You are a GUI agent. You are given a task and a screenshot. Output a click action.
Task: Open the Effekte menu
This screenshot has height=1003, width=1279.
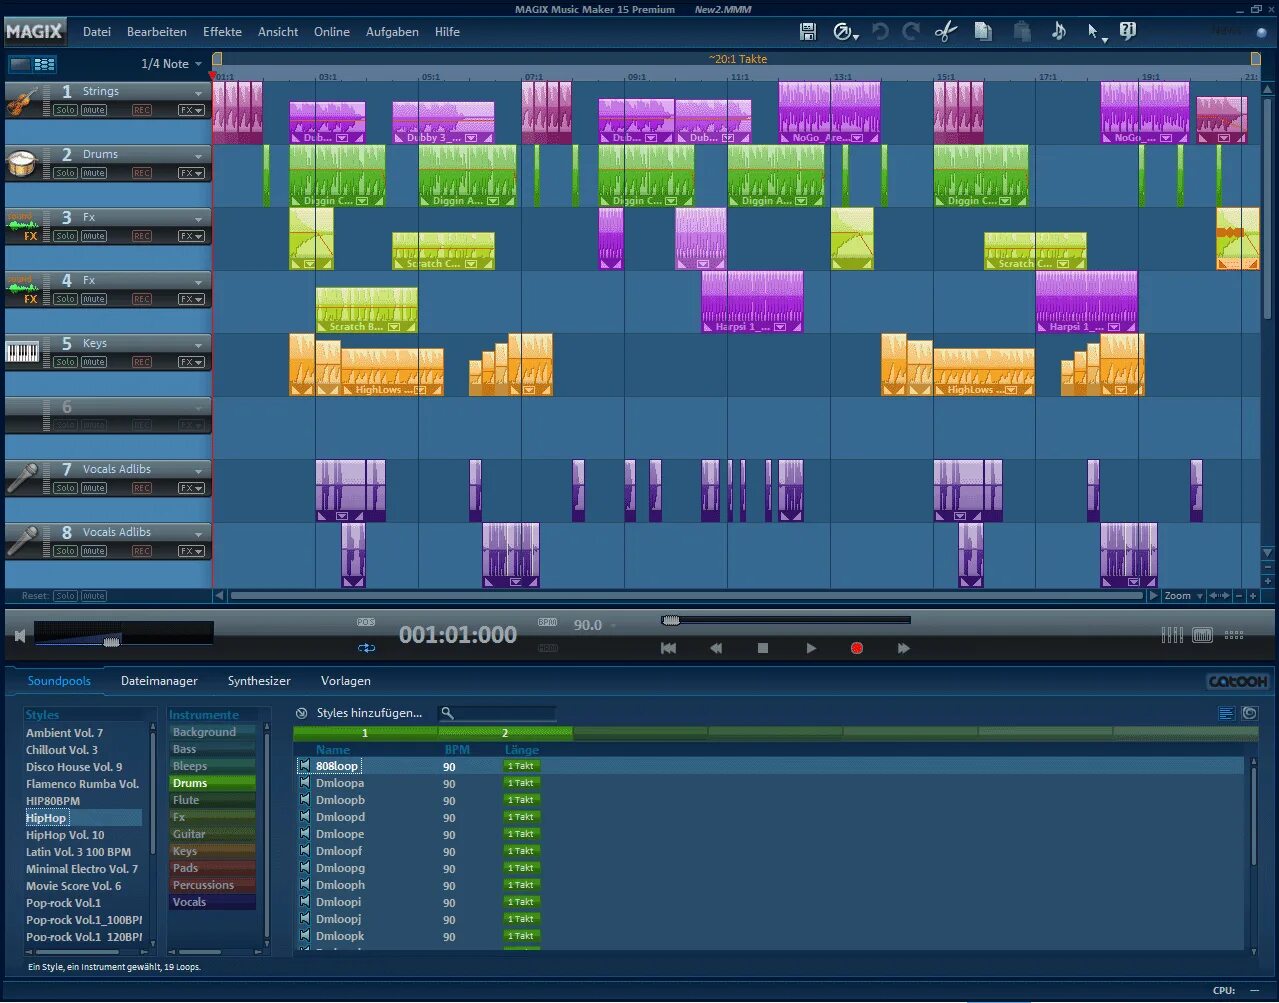tap(222, 32)
